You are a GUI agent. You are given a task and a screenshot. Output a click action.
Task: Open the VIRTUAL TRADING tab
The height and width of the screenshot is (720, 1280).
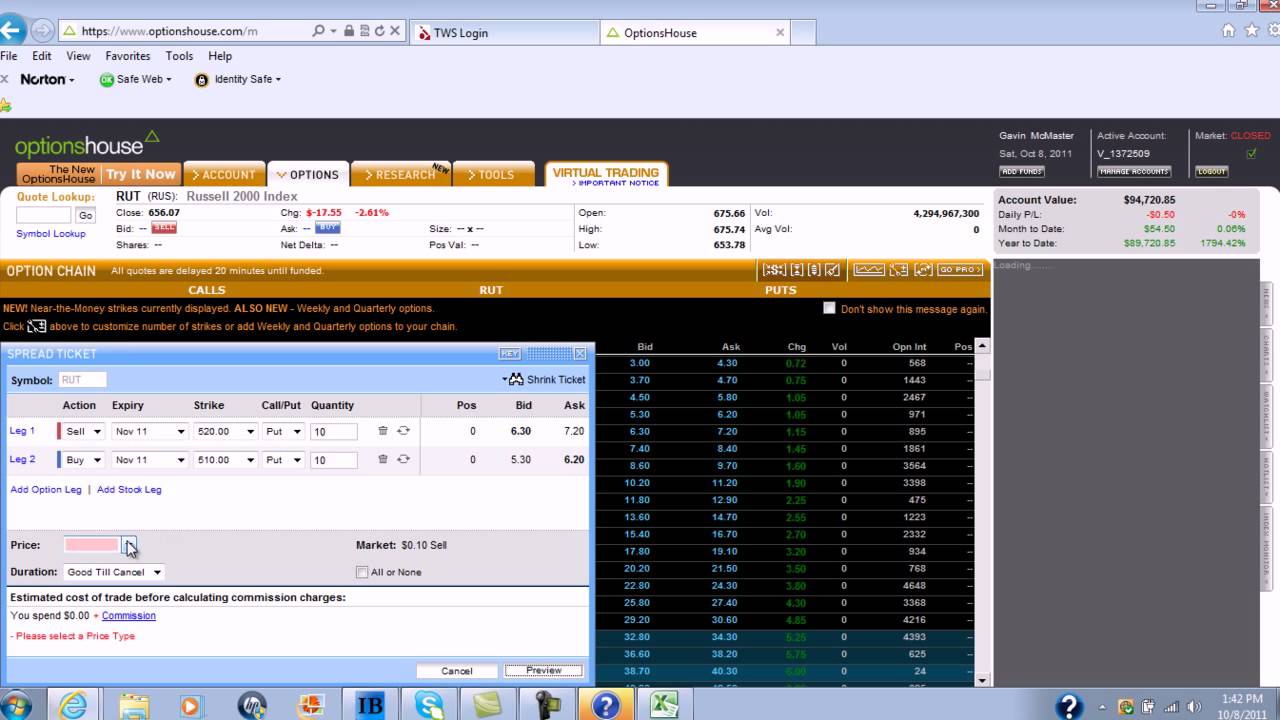(605, 174)
